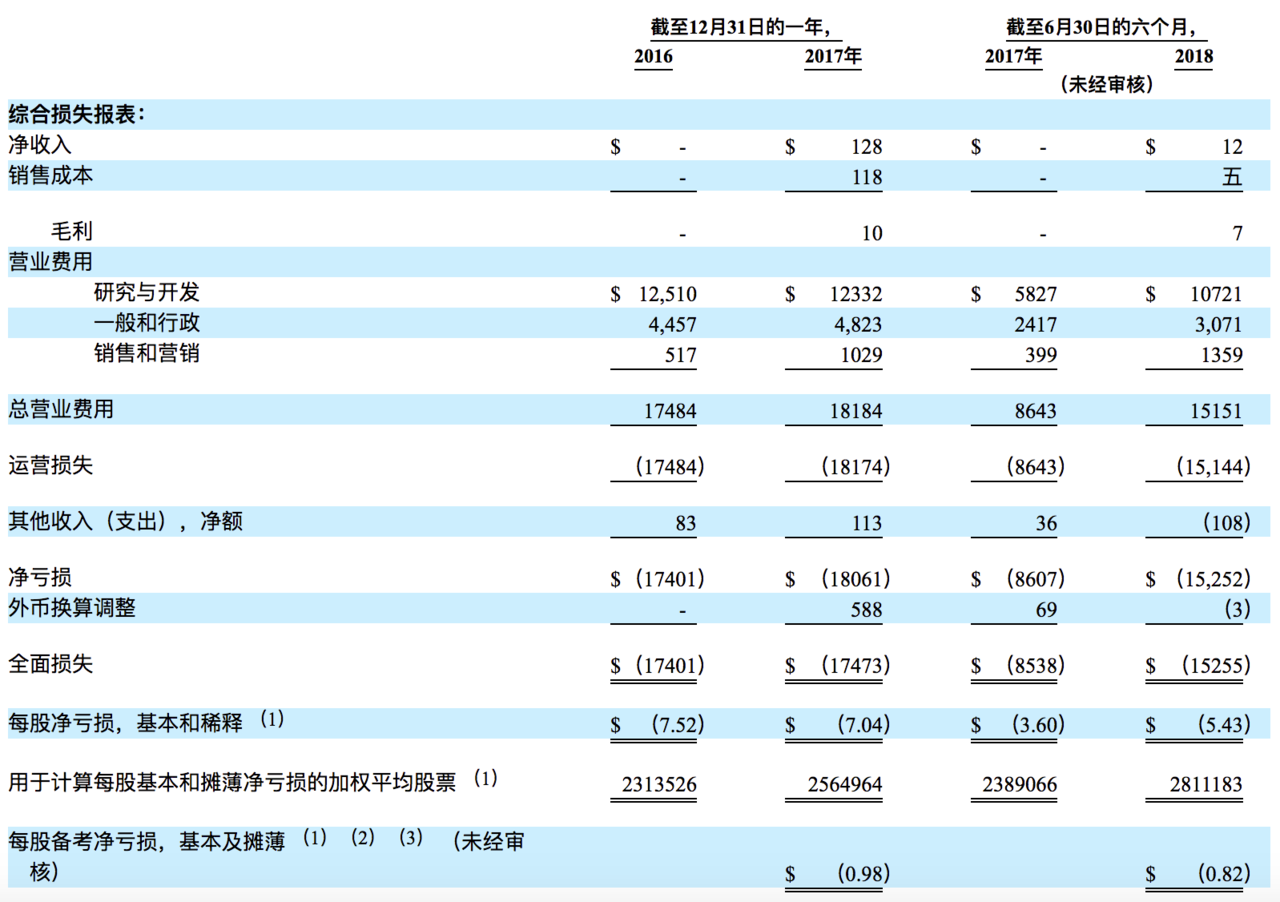This screenshot has width=1280, height=902.
Task: Click the 其他收入（支出），净额 label
Action: pos(125,521)
